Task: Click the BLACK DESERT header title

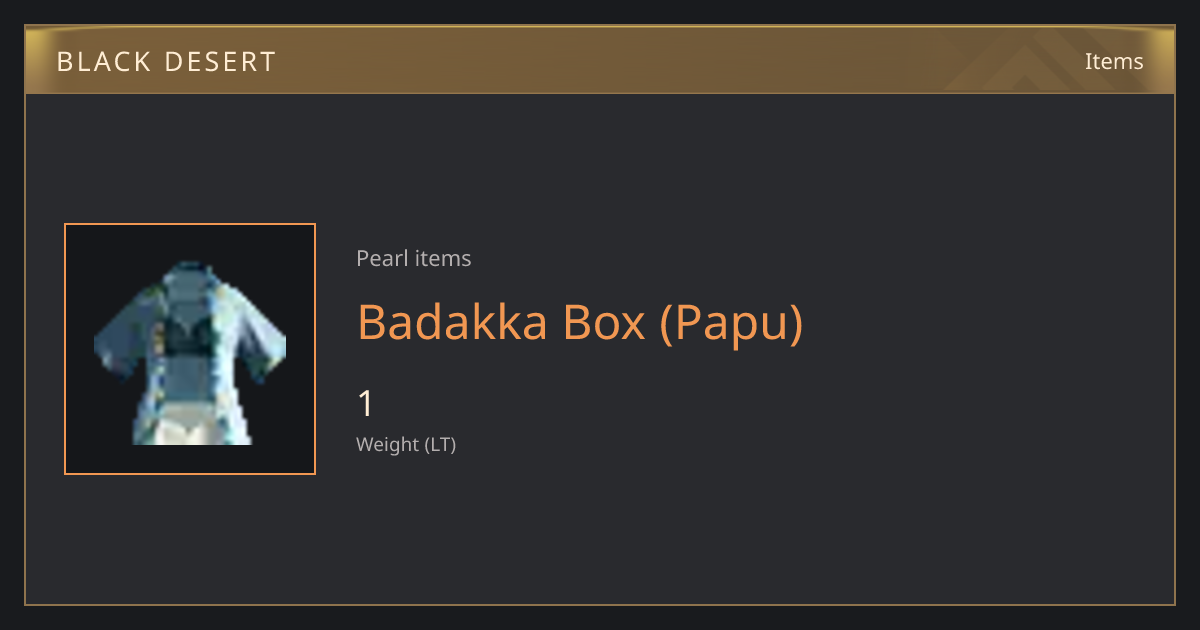Action: pyautogui.click(x=166, y=62)
